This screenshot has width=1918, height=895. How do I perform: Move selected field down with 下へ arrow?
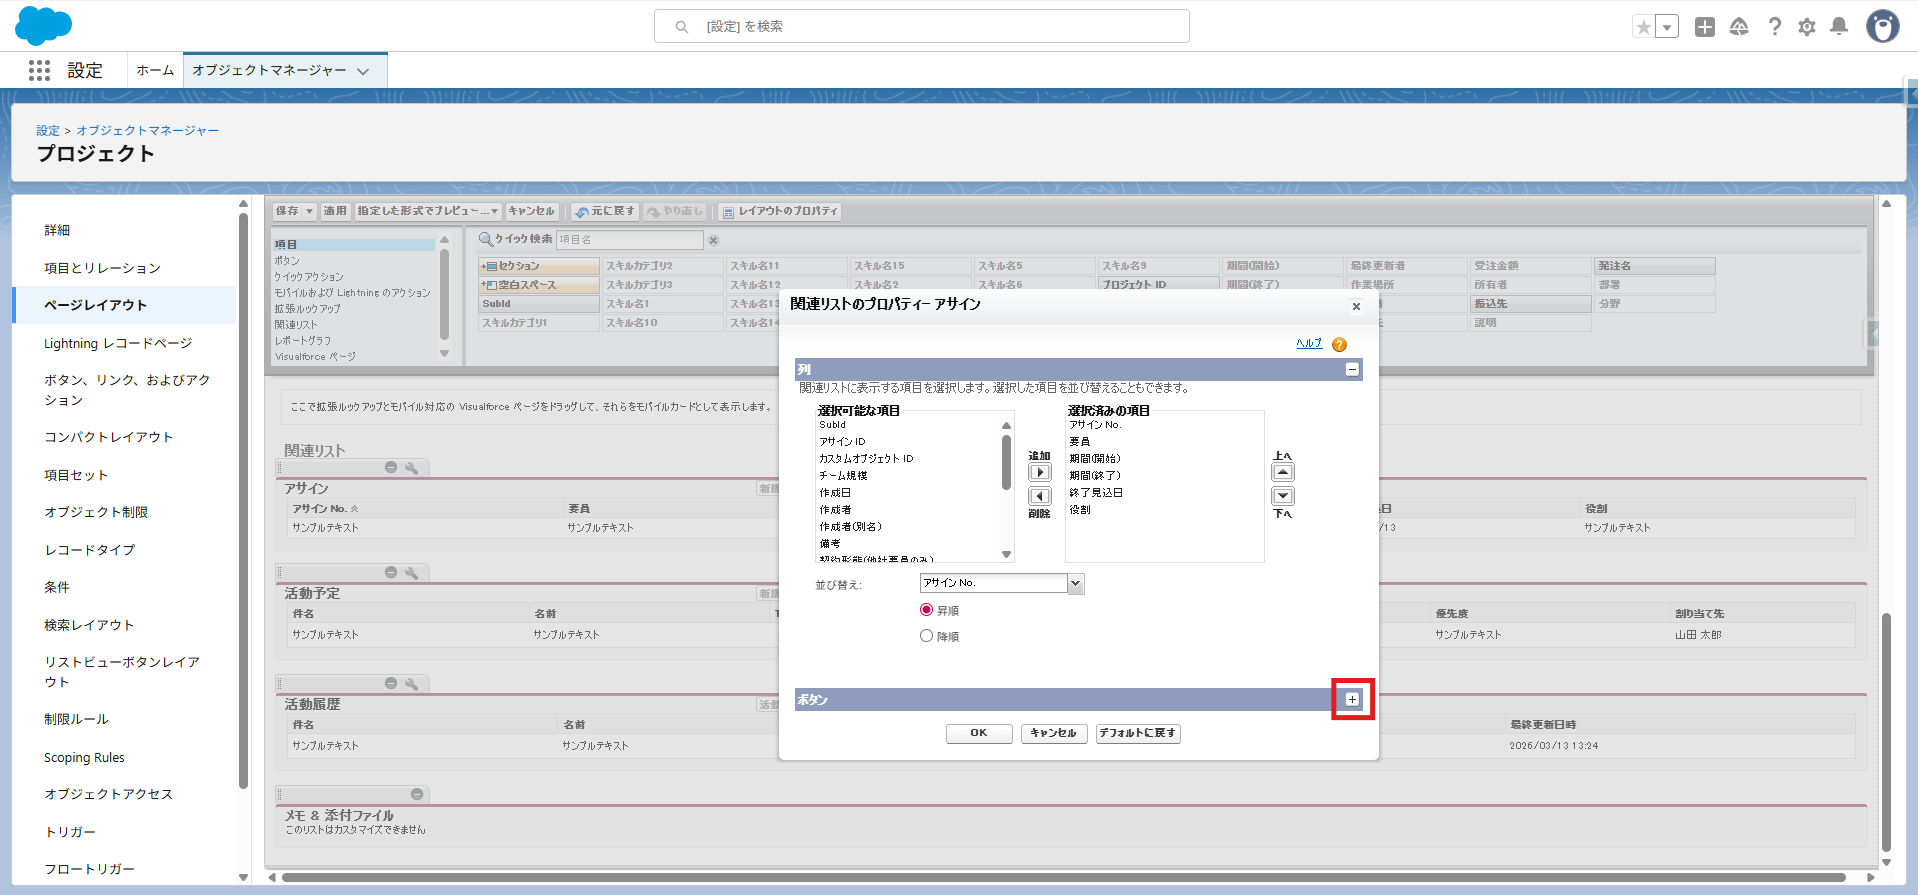click(x=1282, y=496)
